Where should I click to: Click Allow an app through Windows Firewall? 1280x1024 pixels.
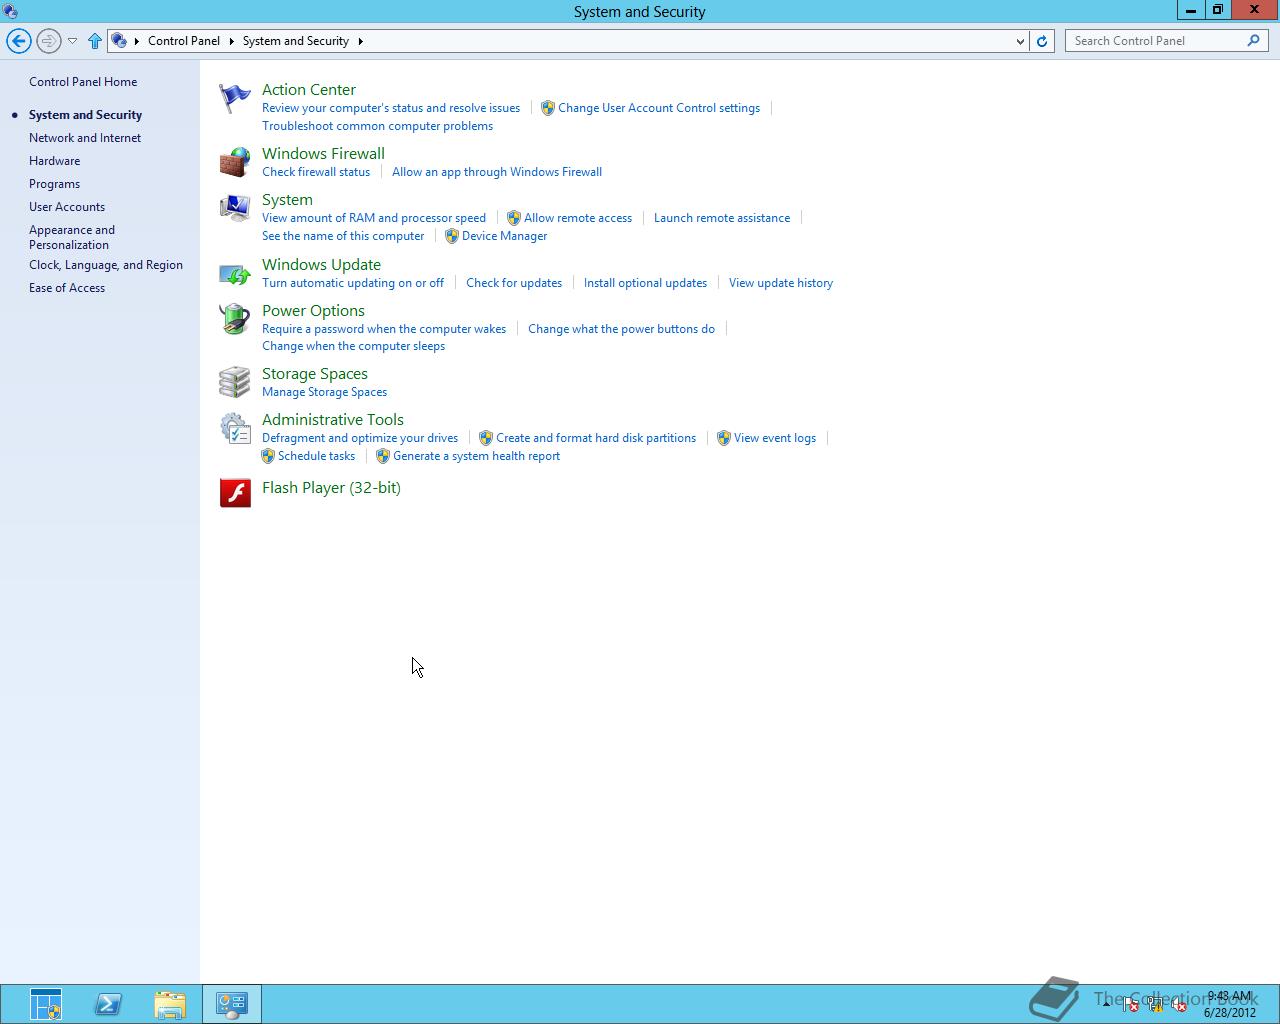[x=497, y=172]
